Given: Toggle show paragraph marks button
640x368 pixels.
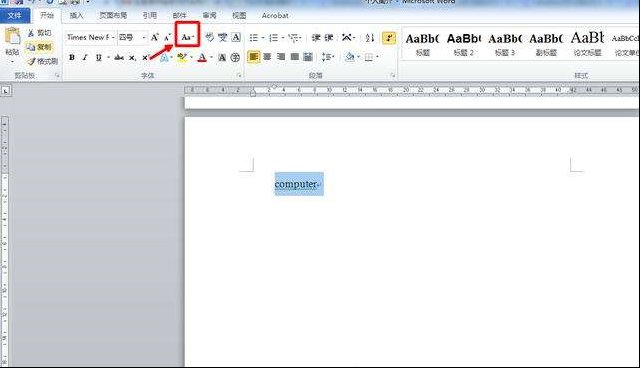Looking at the screenshot, I should 389,38.
